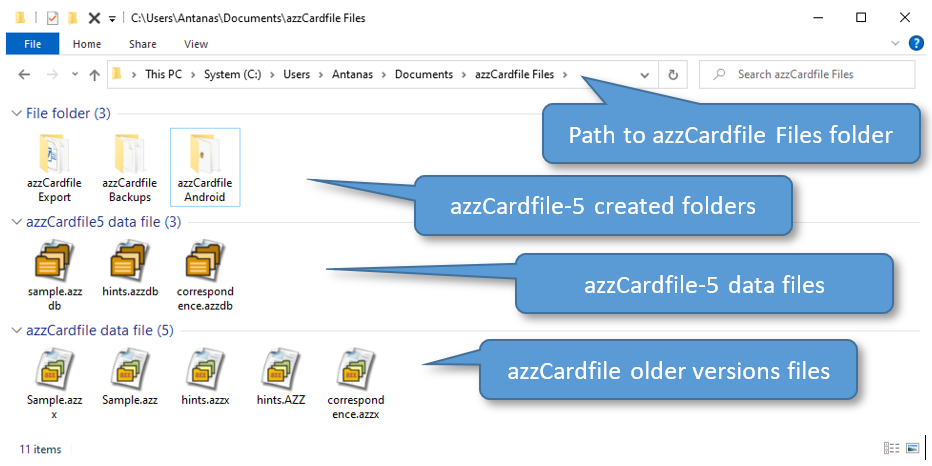
Task: Click the azzCardfile data file (5) header
Action: [x=100, y=330]
